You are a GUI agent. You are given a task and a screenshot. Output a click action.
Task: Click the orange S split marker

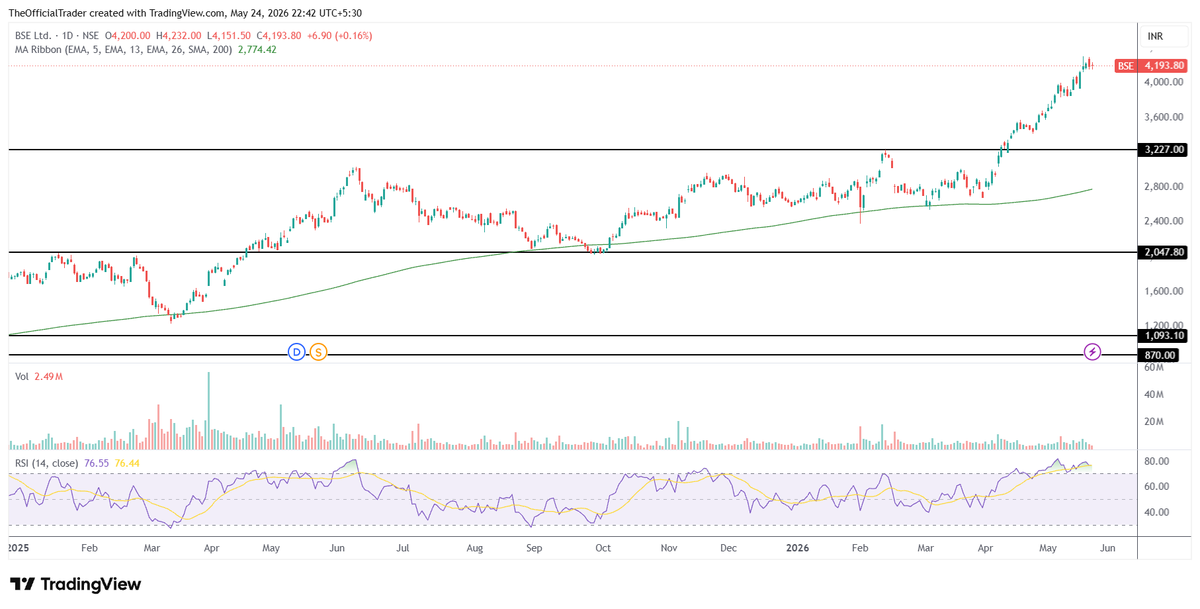coord(318,352)
